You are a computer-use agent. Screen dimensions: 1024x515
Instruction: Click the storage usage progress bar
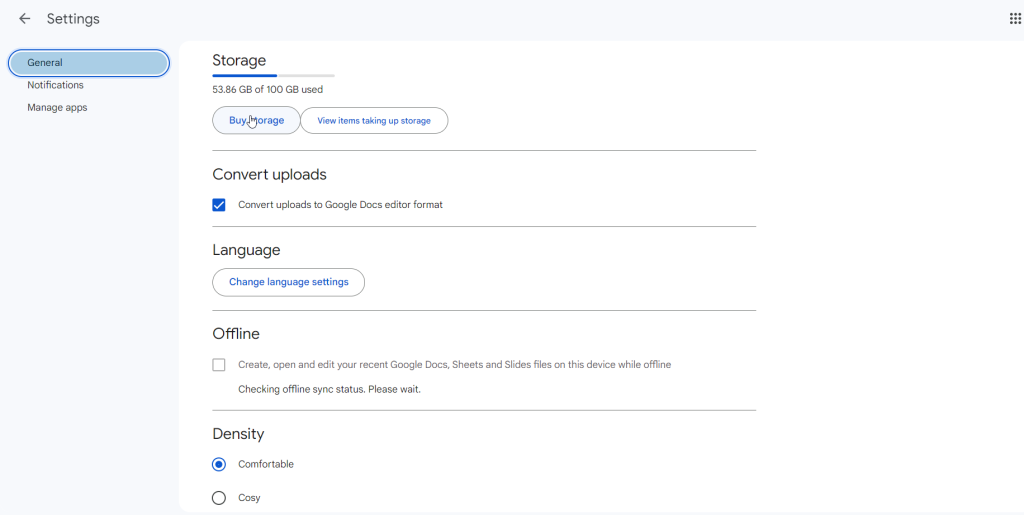[x=273, y=75]
